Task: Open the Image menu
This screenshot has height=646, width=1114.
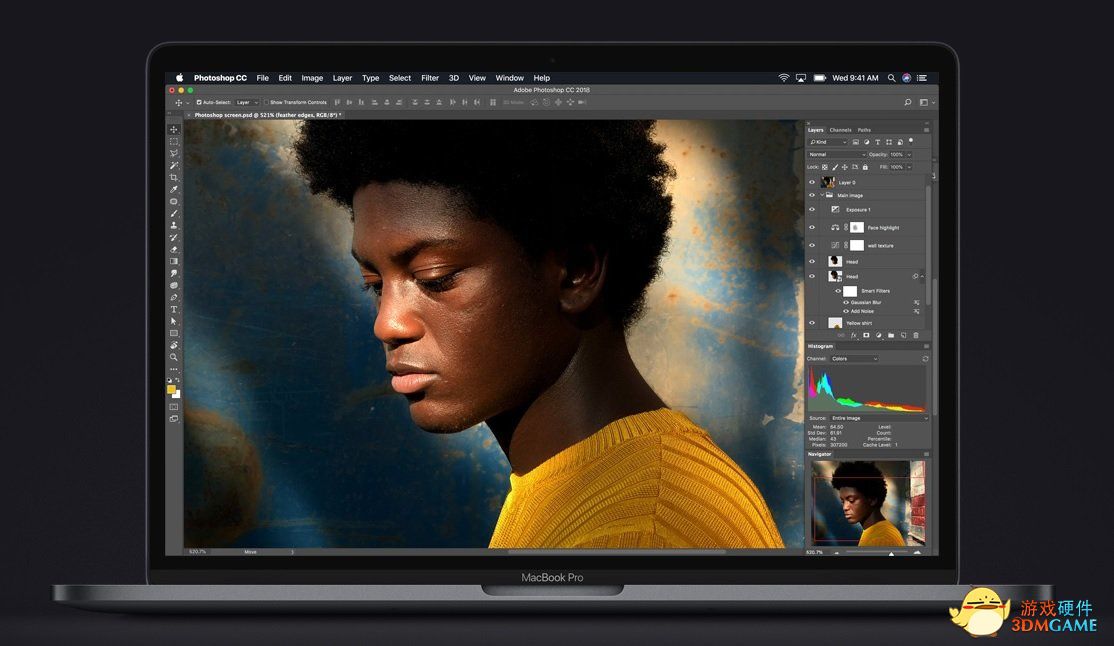Action: click(x=312, y=78)
